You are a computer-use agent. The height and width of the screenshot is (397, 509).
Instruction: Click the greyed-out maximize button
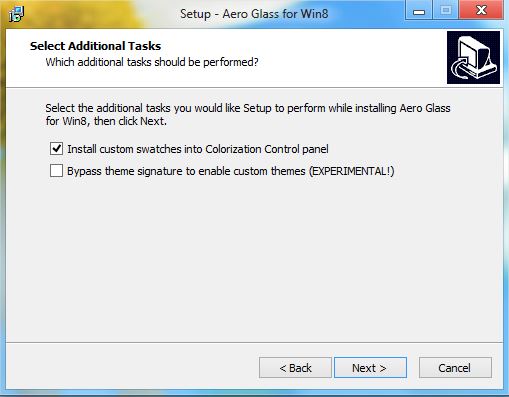tap(445, 10)
